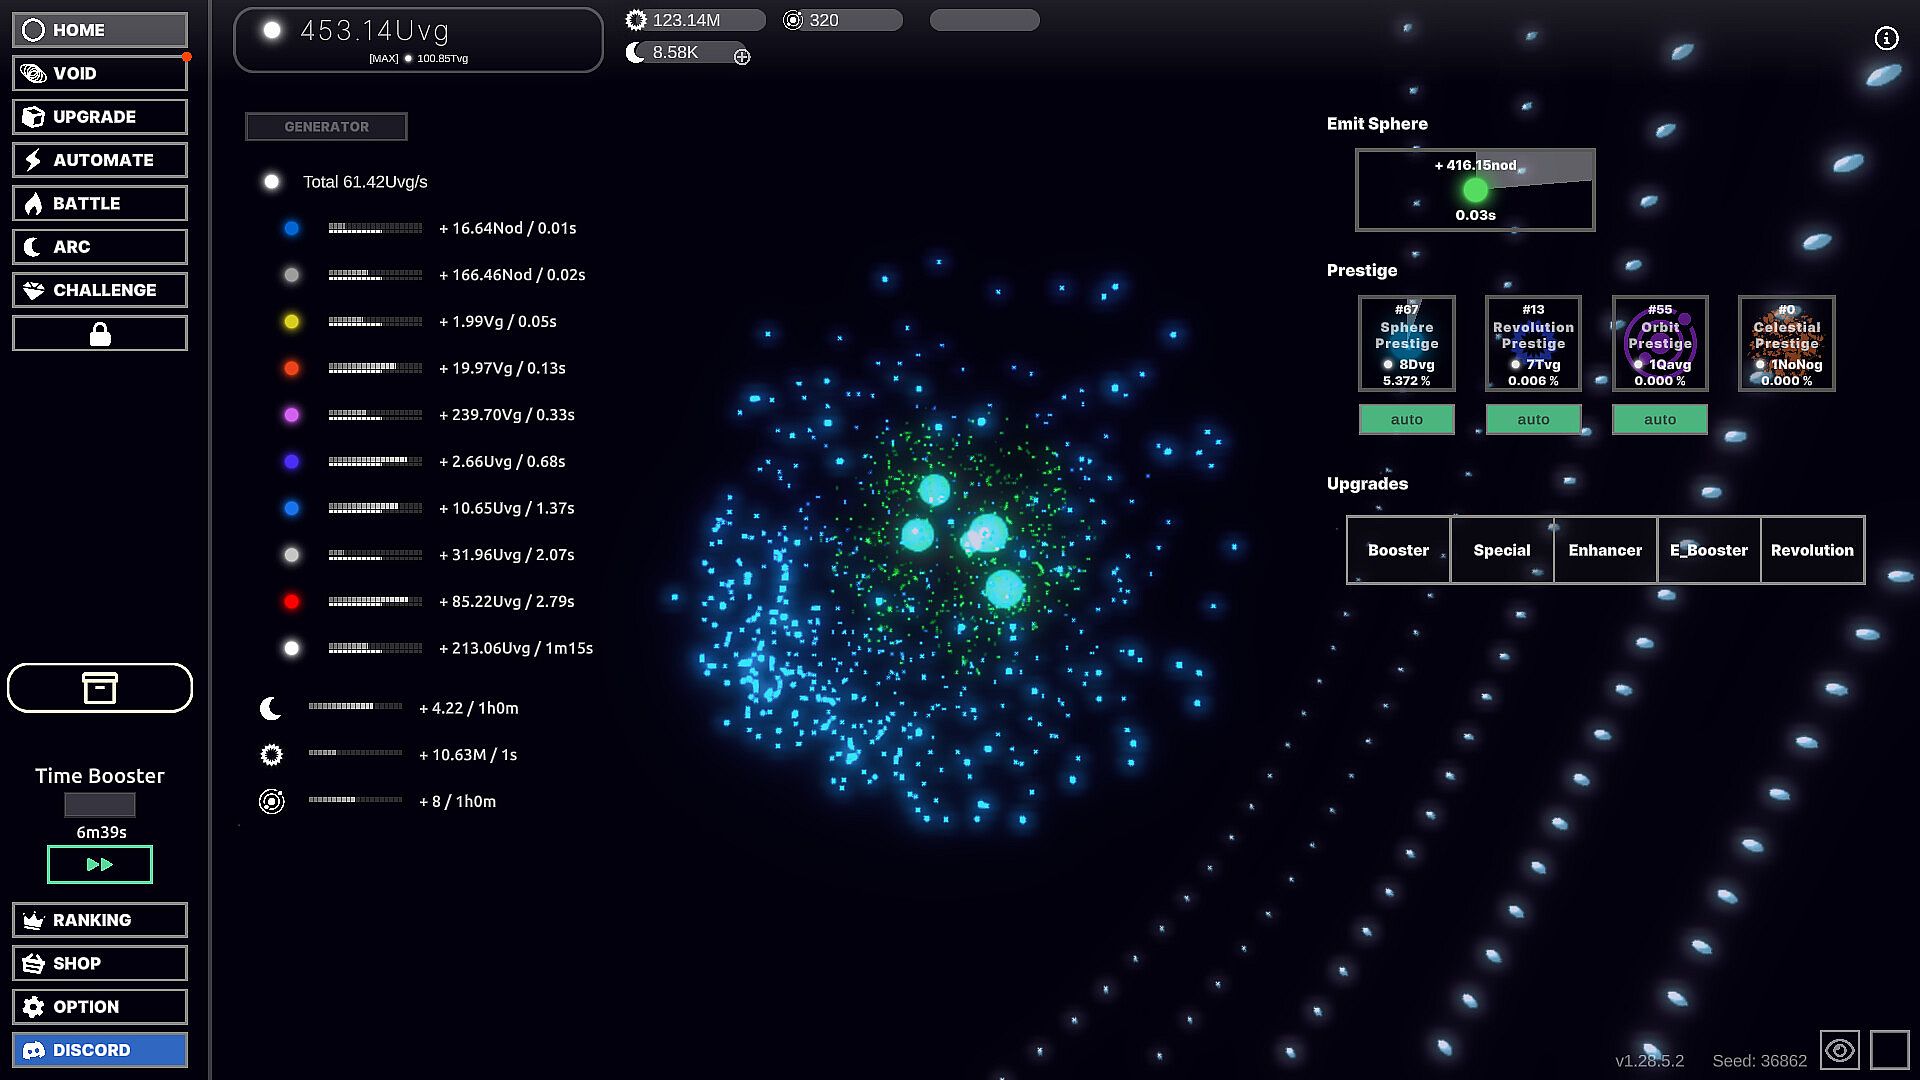The image size is (1920, 1080).
Task: Toggle auto under Revolution Prestige
Action: (1533, 419)
